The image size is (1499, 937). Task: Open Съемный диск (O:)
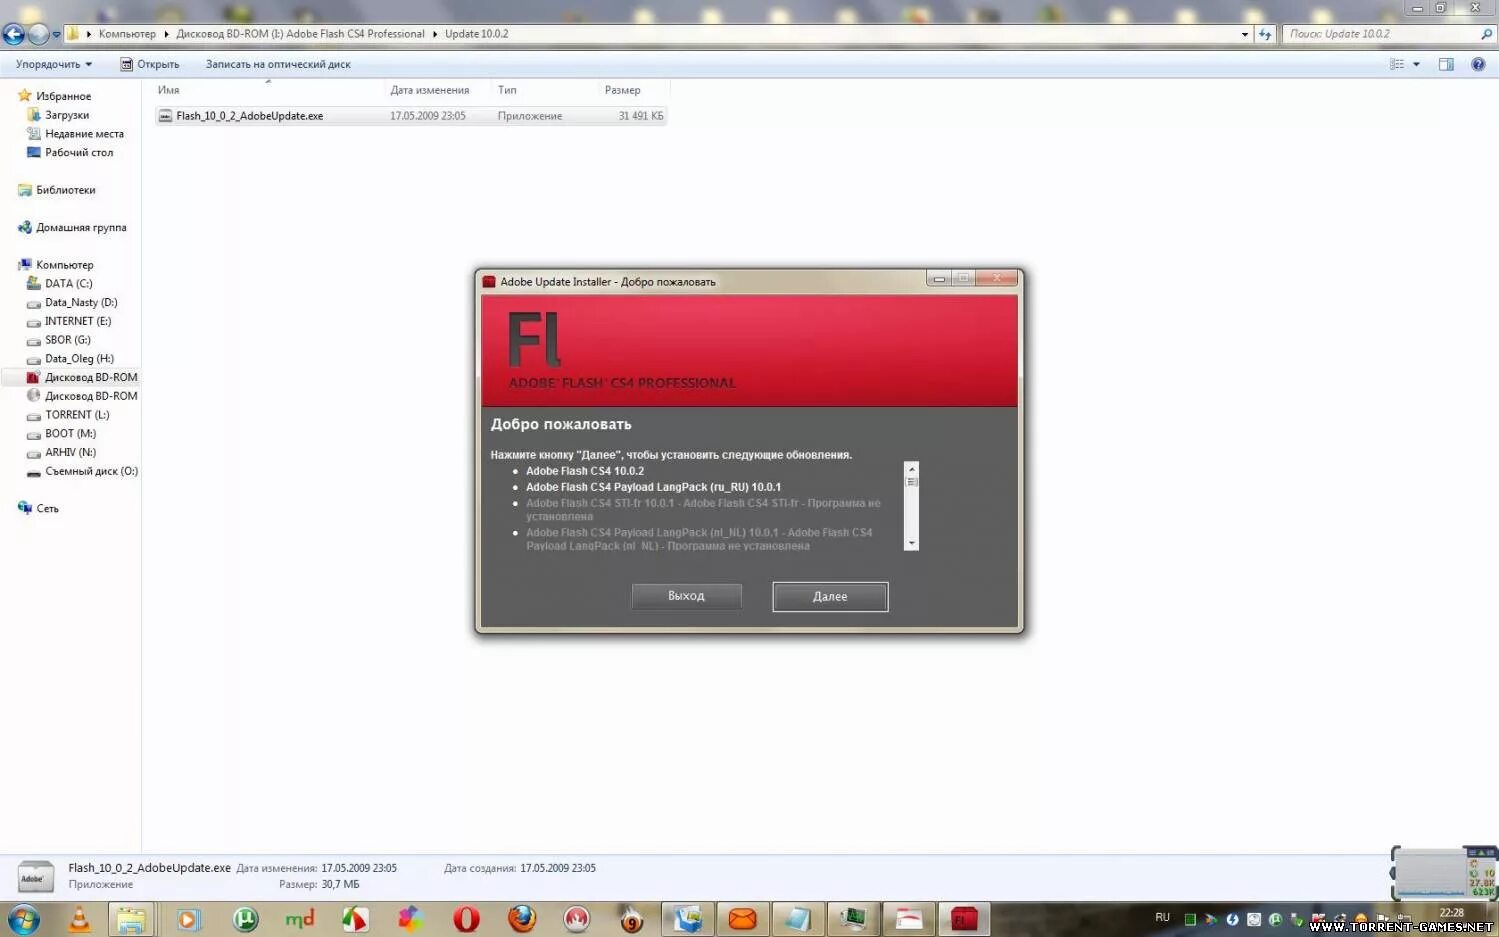pyautogui.click(x=91, y=471)
